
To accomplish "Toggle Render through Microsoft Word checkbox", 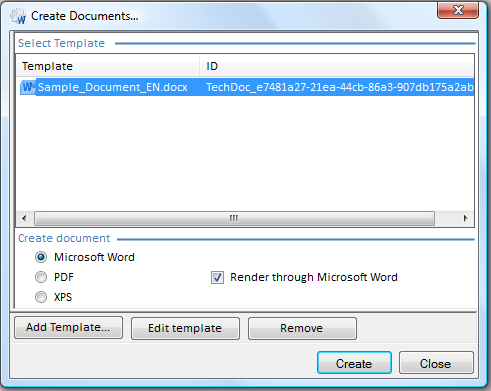I will click(217, 277).
